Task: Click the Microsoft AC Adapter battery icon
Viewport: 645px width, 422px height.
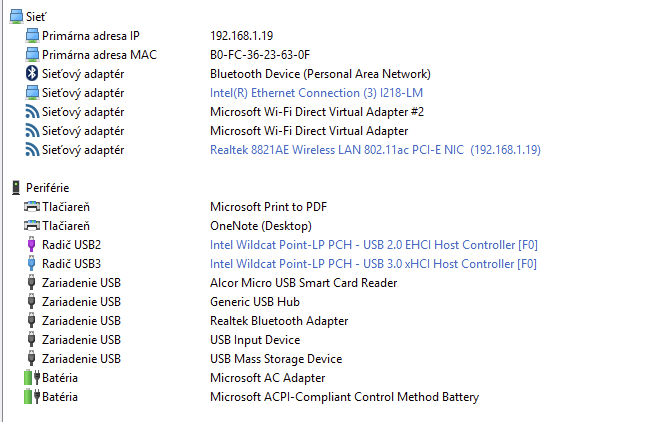Action: (x=31, y=378)
